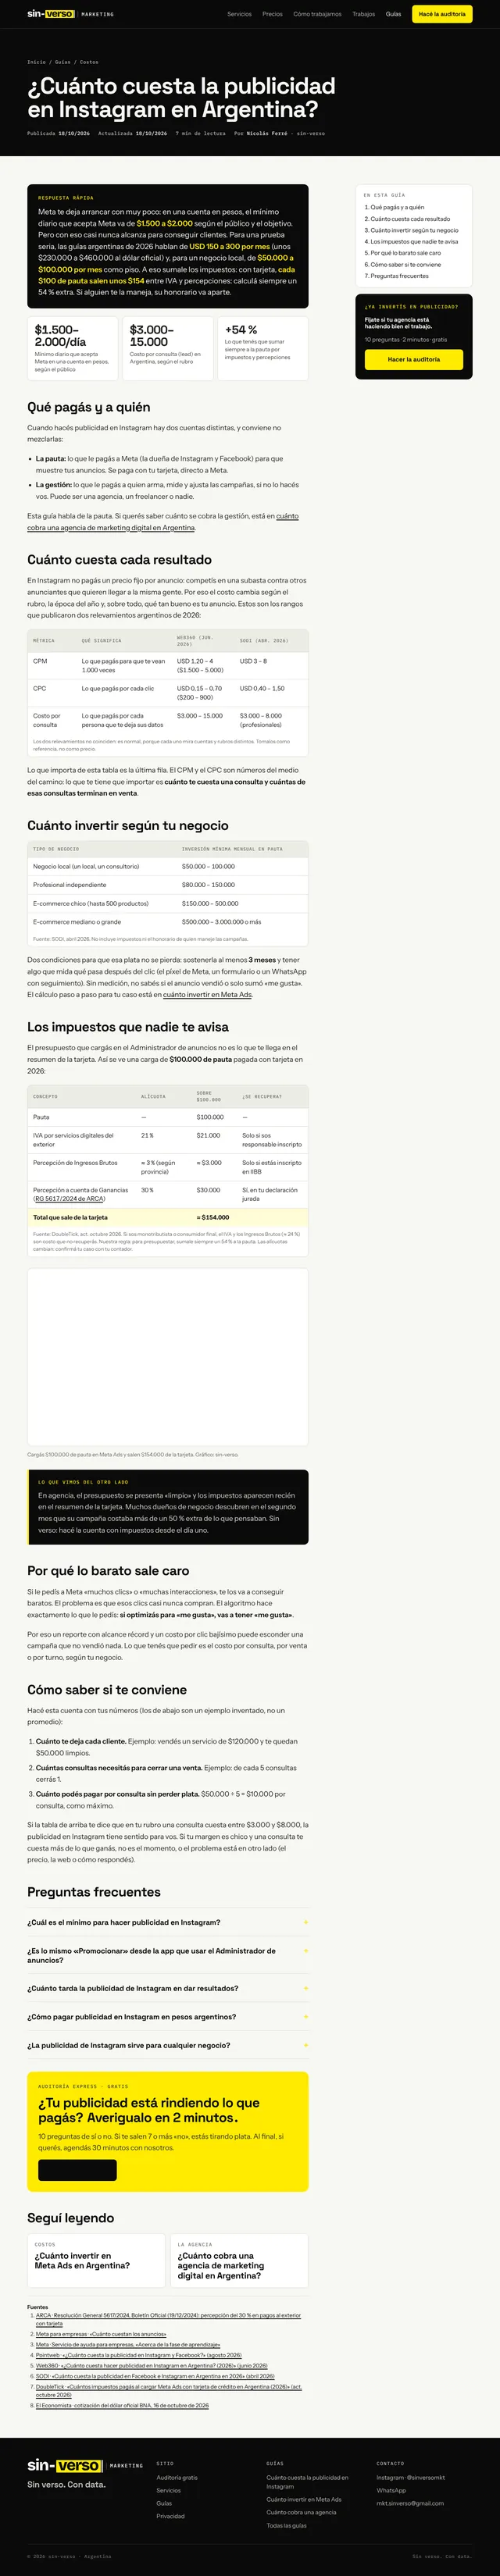Open card '¿Cuánto cobra una agencia de marketing digital?'

pos(239,2261)
